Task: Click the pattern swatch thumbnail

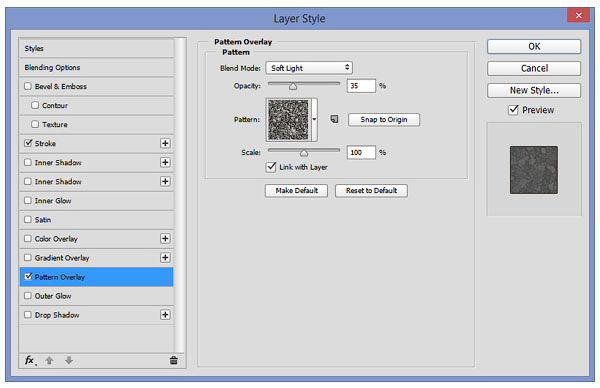Action: click(289, 119)
